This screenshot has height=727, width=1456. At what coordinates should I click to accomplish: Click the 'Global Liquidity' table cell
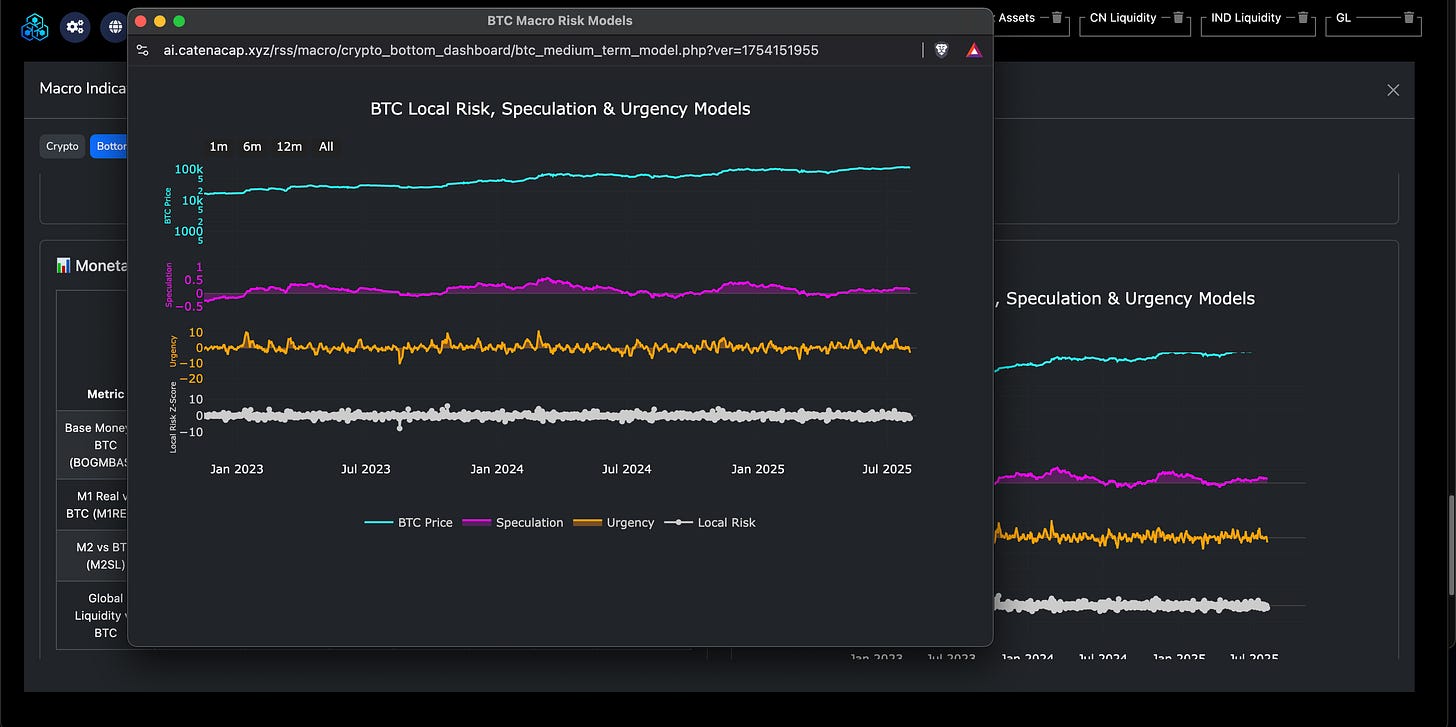pos(93,615)
